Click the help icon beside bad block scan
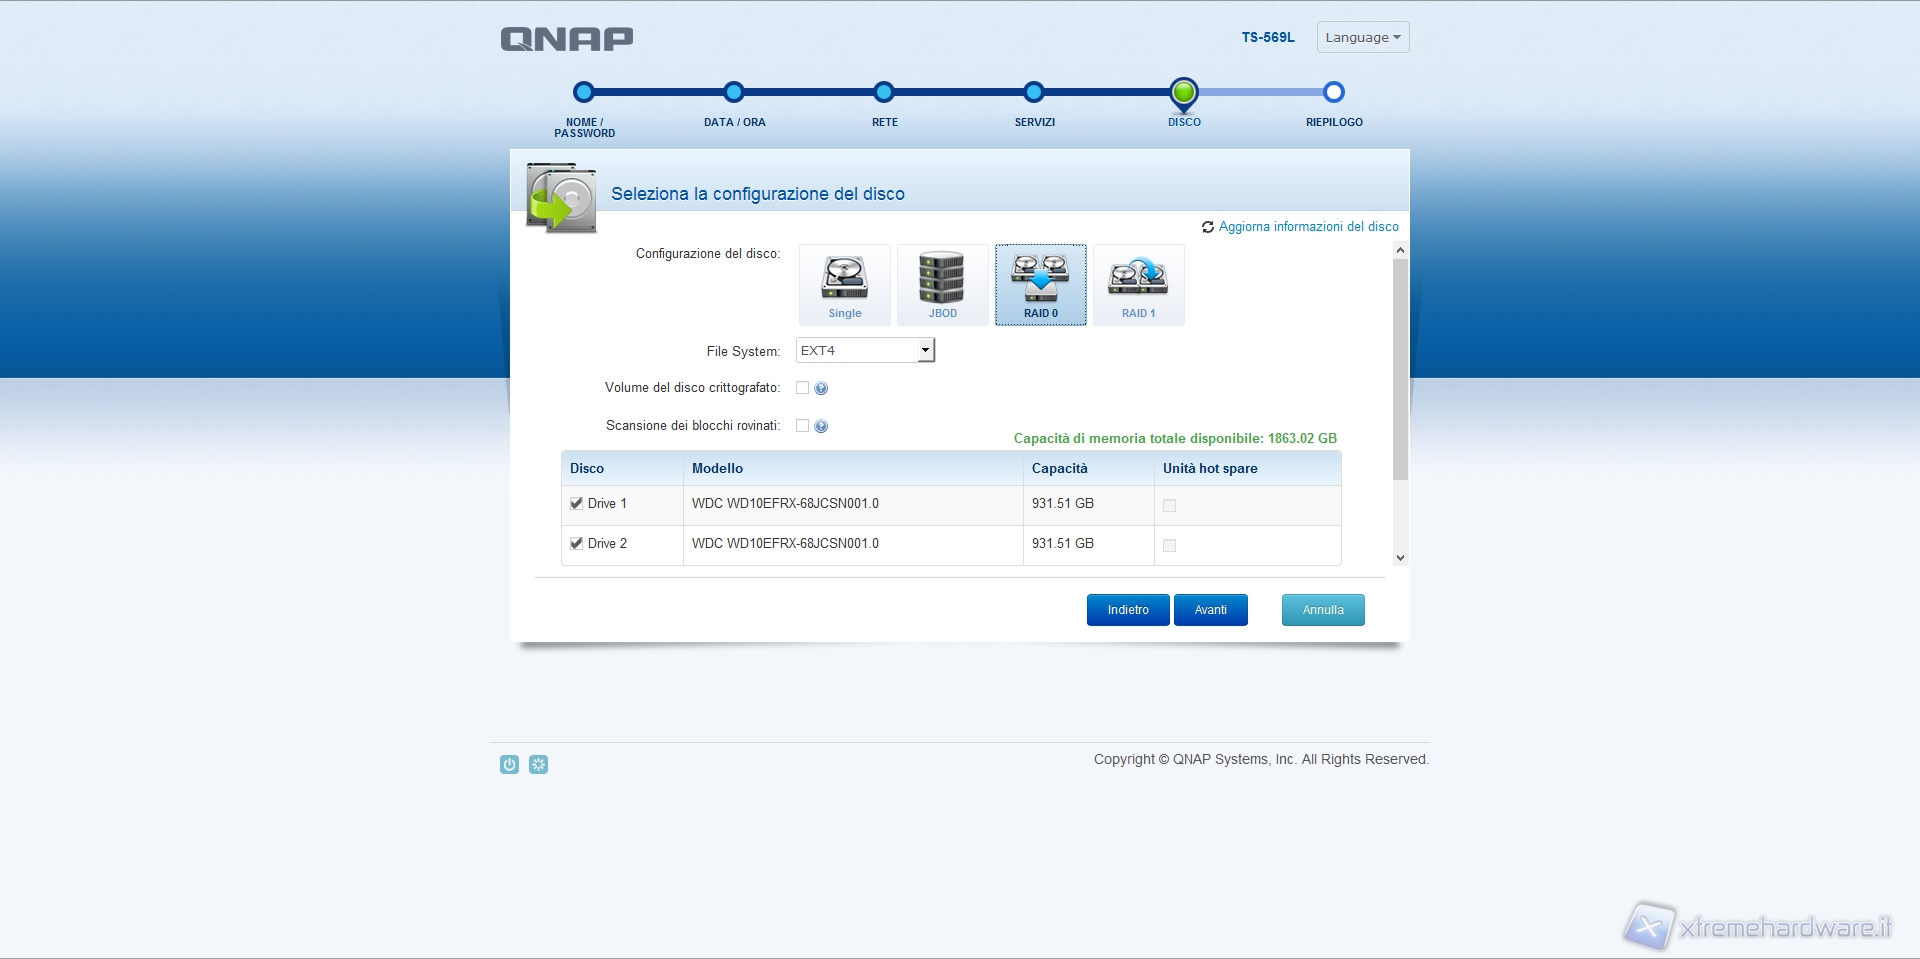The width and height of the screenshot is (1920, 959). point(821,427)
